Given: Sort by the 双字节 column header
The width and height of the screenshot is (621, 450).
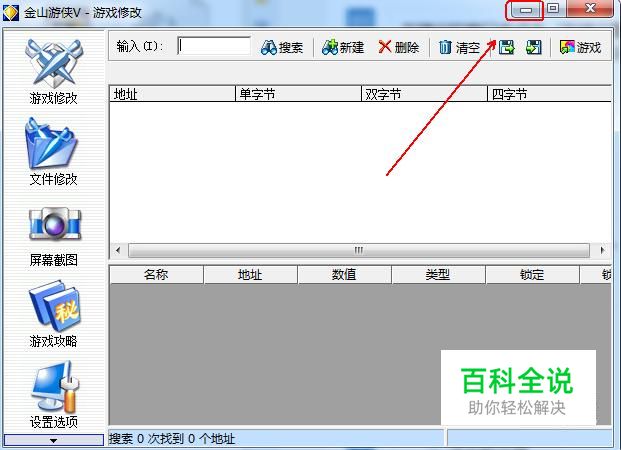Looking at the screenshot, I should (x=424, y=94).
